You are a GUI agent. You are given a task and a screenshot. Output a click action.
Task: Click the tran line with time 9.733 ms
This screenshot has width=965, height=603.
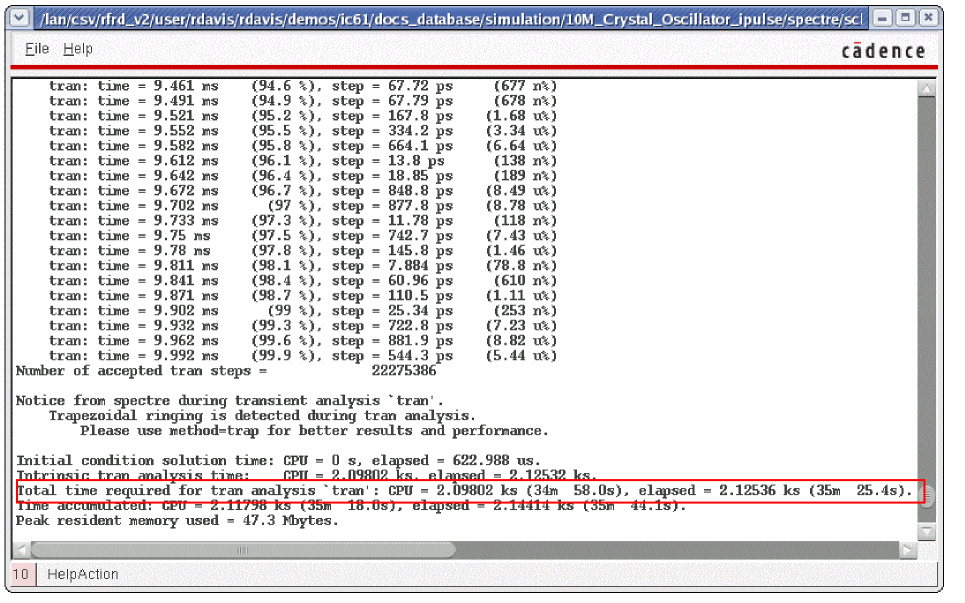click(303, 221)
